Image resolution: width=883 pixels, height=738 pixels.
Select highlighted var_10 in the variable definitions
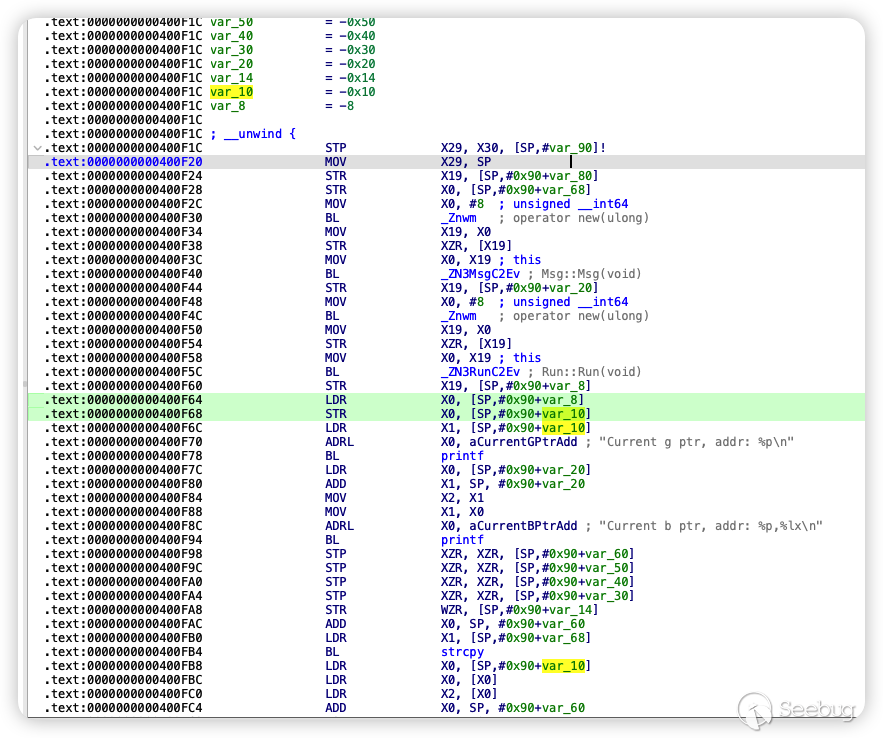pos(231,92)
